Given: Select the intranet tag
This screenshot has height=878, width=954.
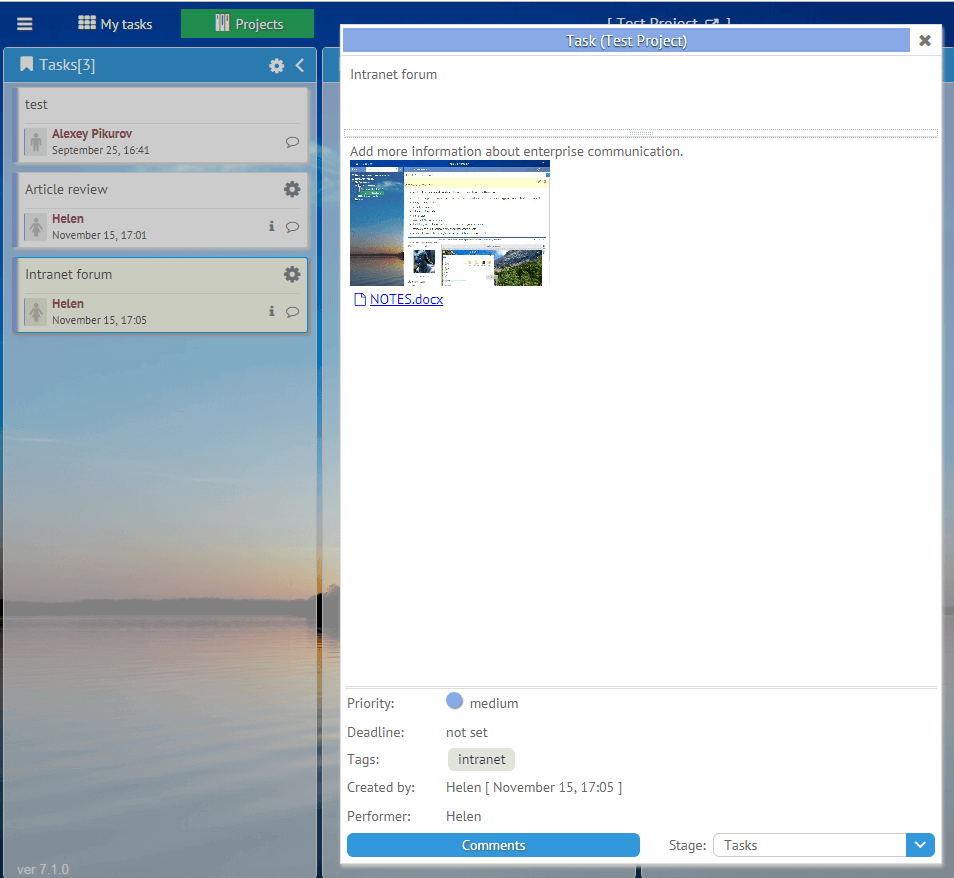Looking at the screenshot, I should click(x=481, y=760).
